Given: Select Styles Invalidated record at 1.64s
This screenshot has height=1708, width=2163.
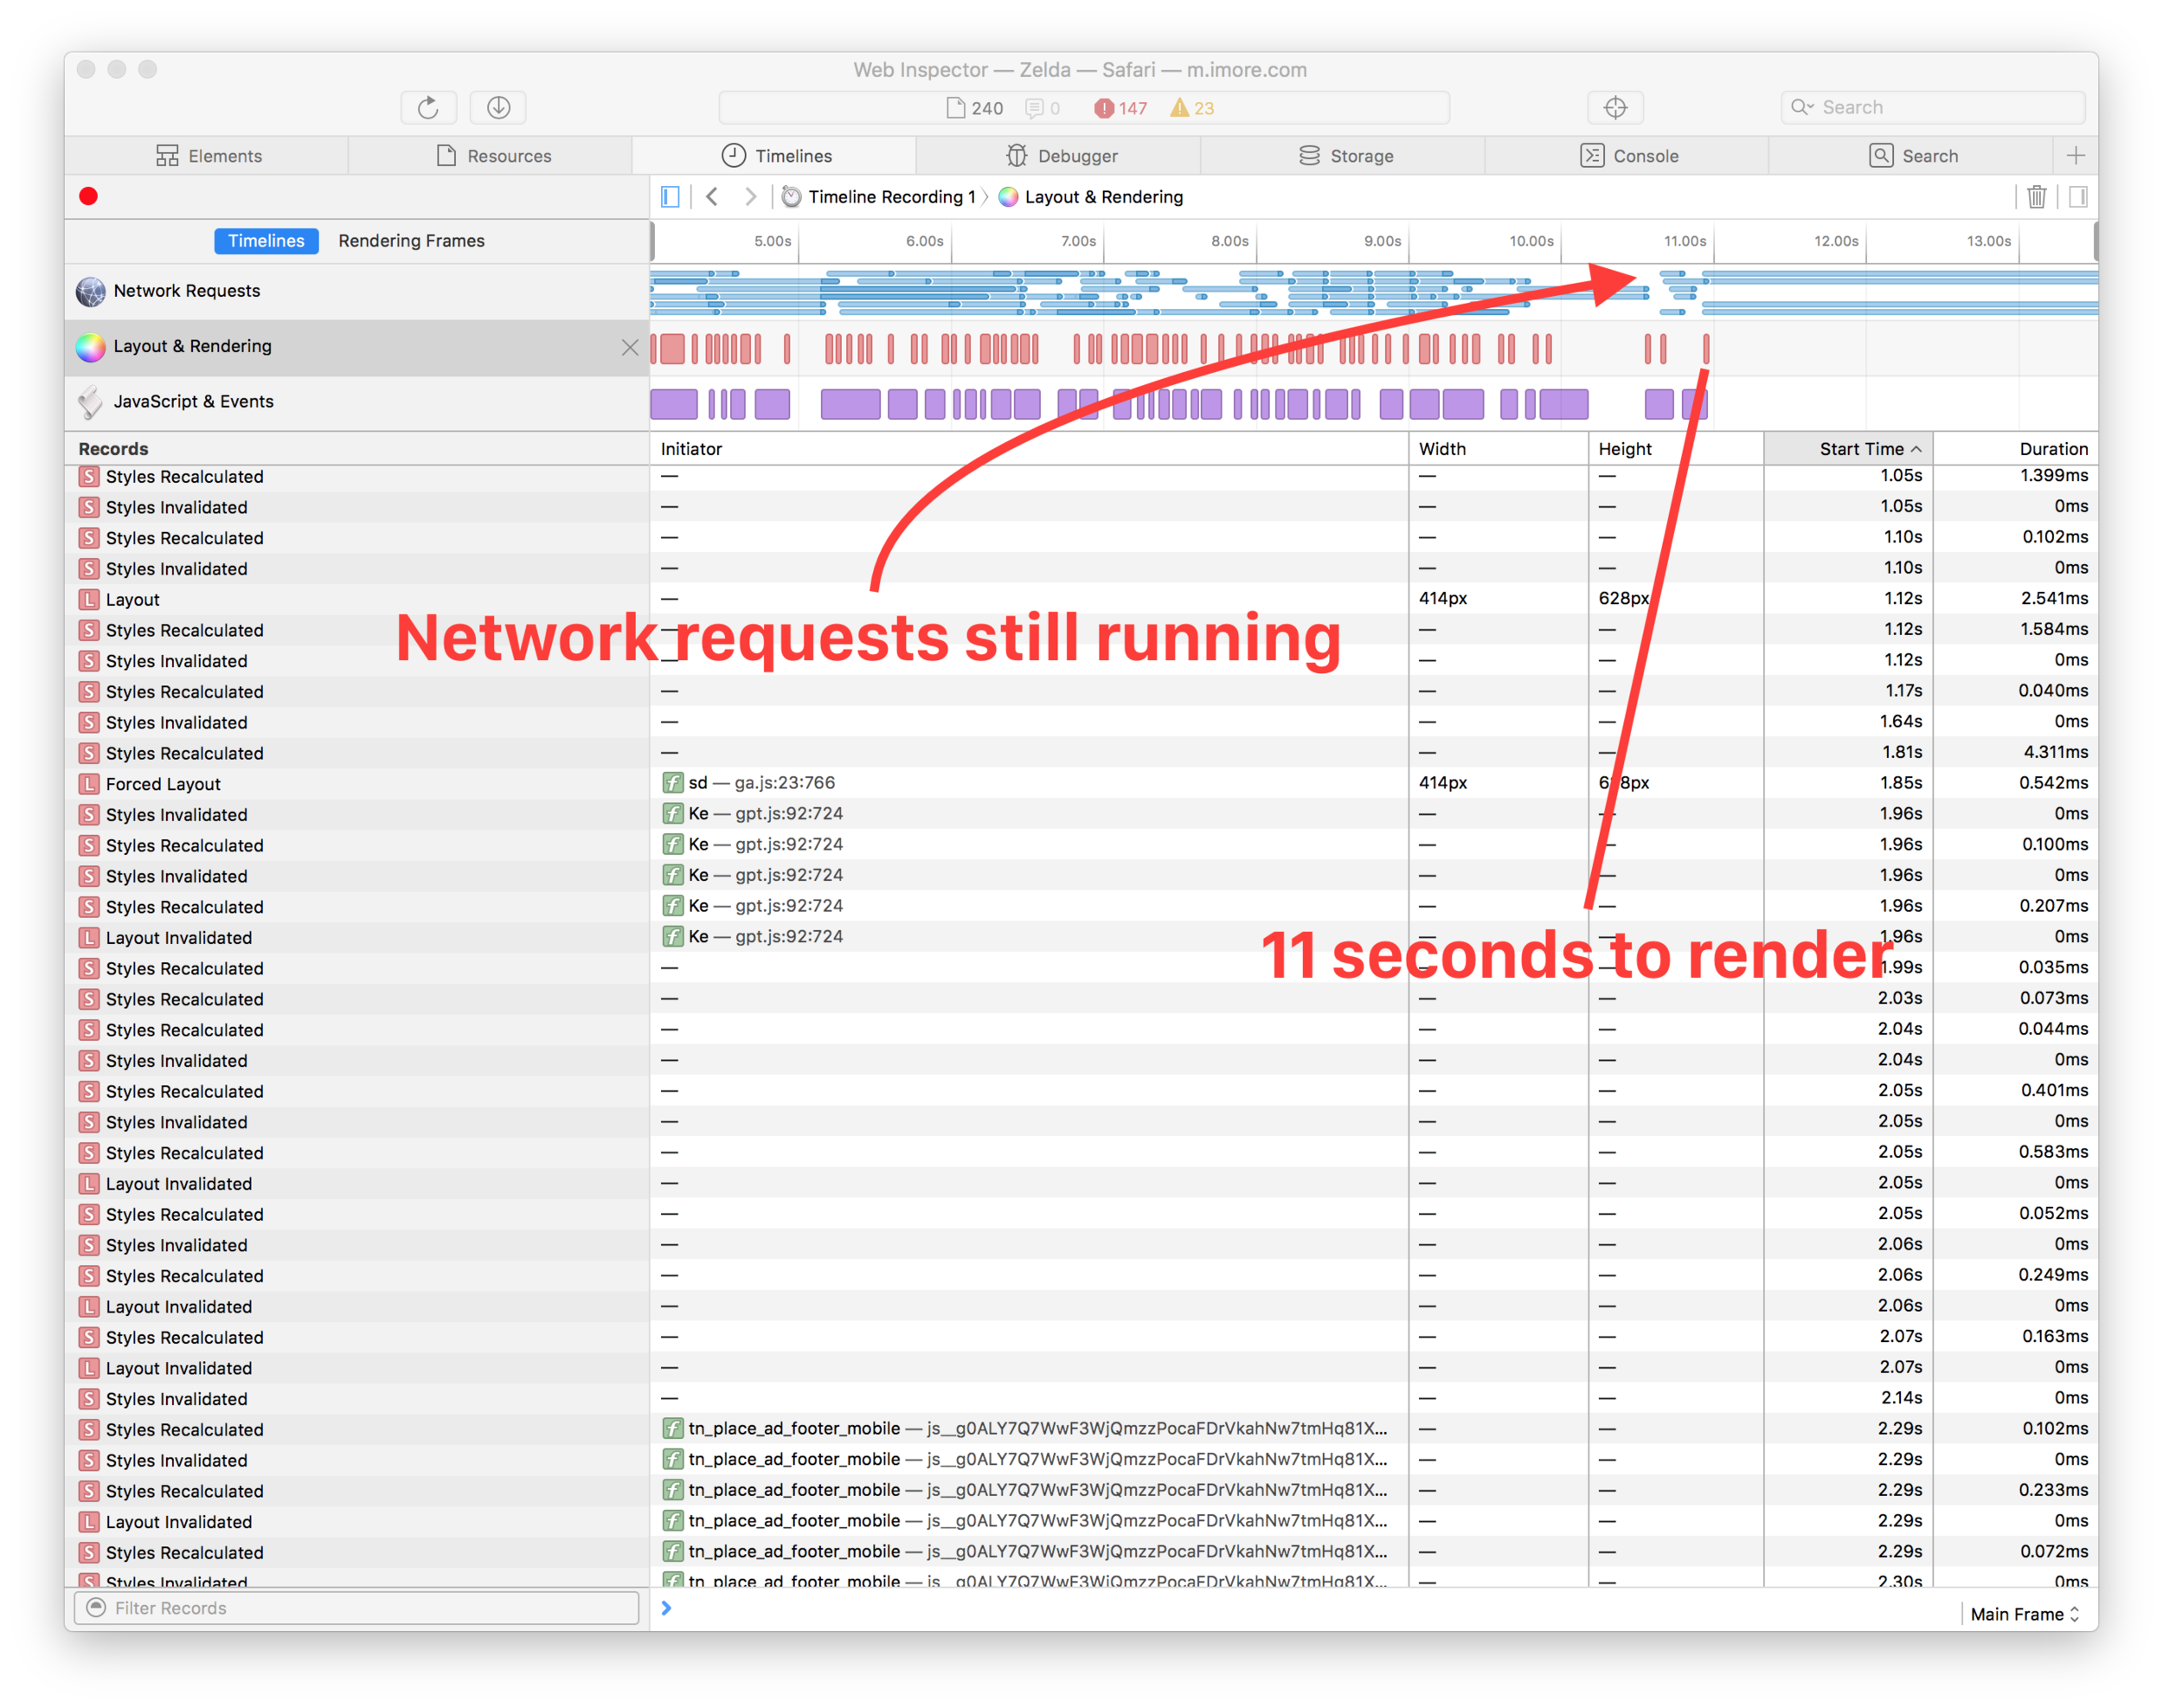Looking at the screenshot, I should (357, 722).
